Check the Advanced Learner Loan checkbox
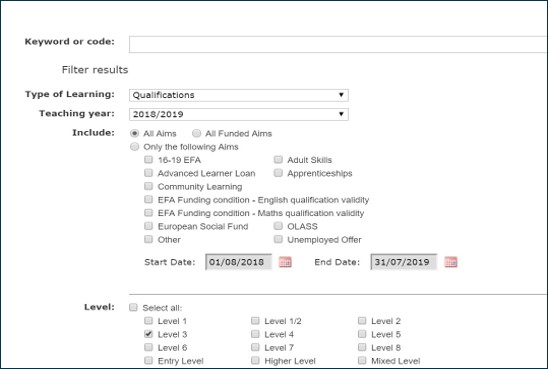The height and width of the screenshot is (369, 548). [149, 173]
